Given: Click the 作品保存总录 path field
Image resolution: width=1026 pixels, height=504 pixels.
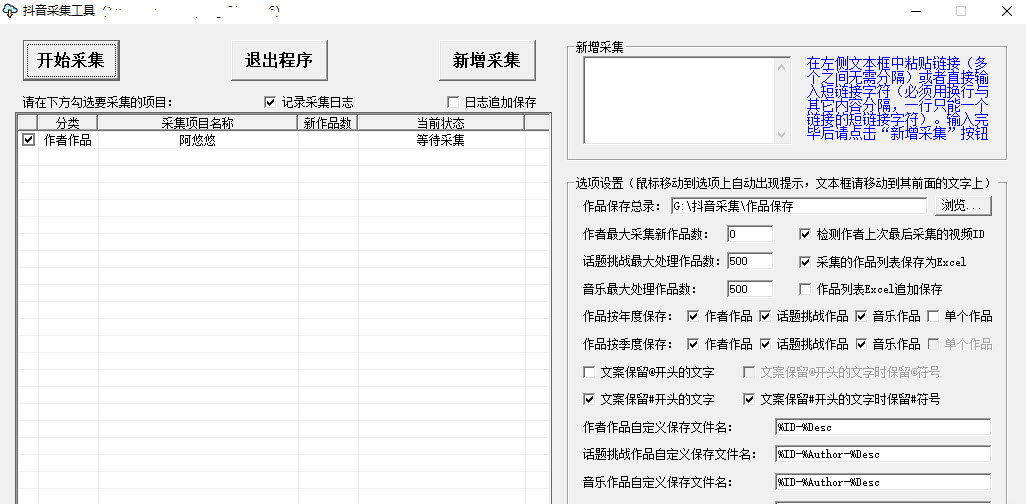Looking at the screenshot, I should click(798, 206).
